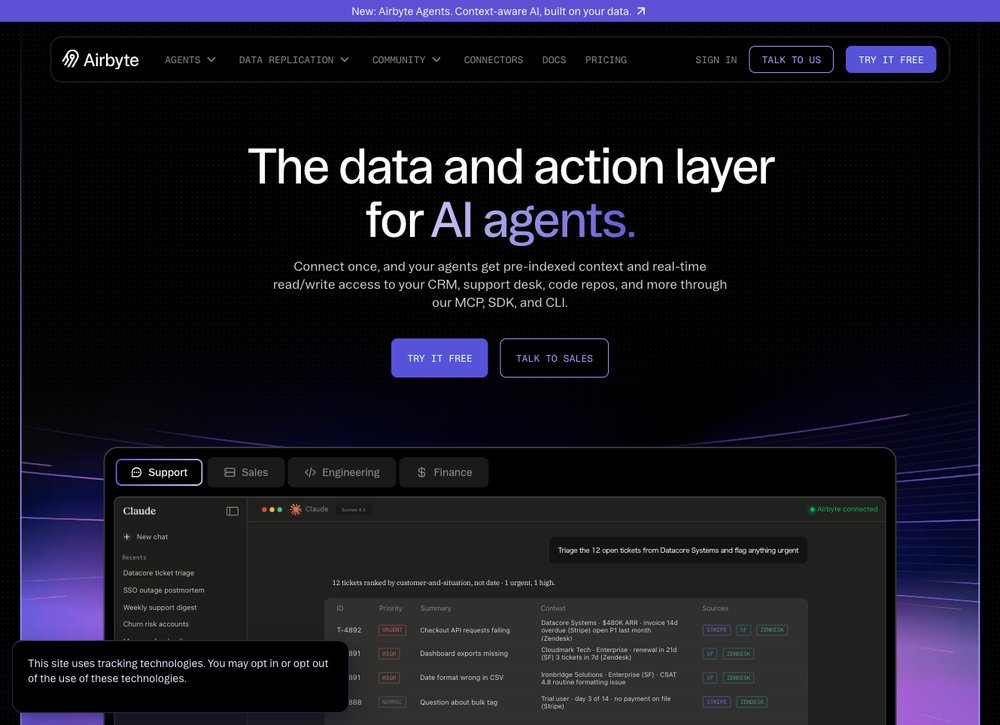Click the red window dot in Claude mockup
Image resolution: width=1000 pixels, height=725 pixels.
click(264, 509)
